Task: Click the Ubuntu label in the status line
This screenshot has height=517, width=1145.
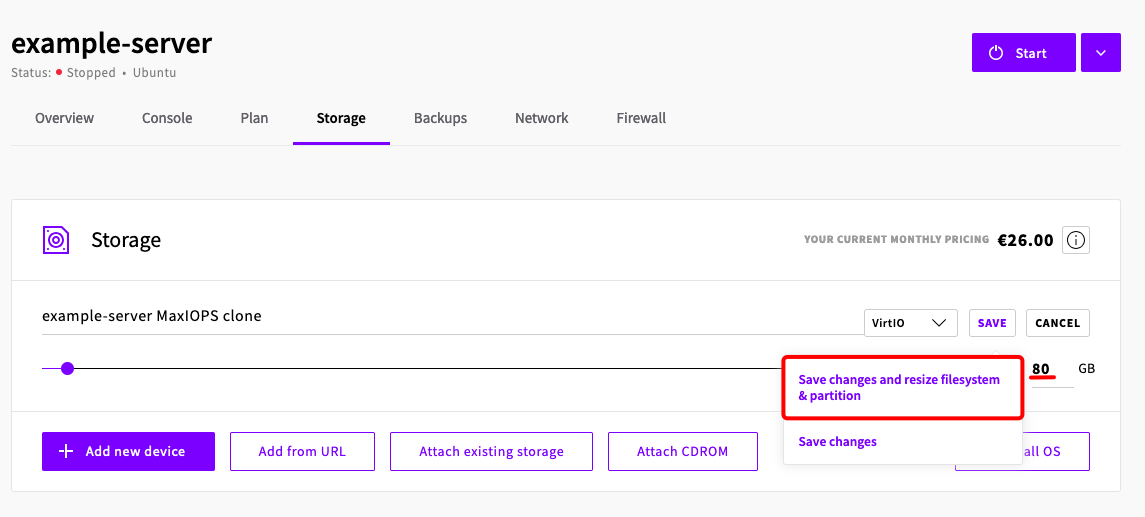Action: pyautogui.click(x=154, y=73)
